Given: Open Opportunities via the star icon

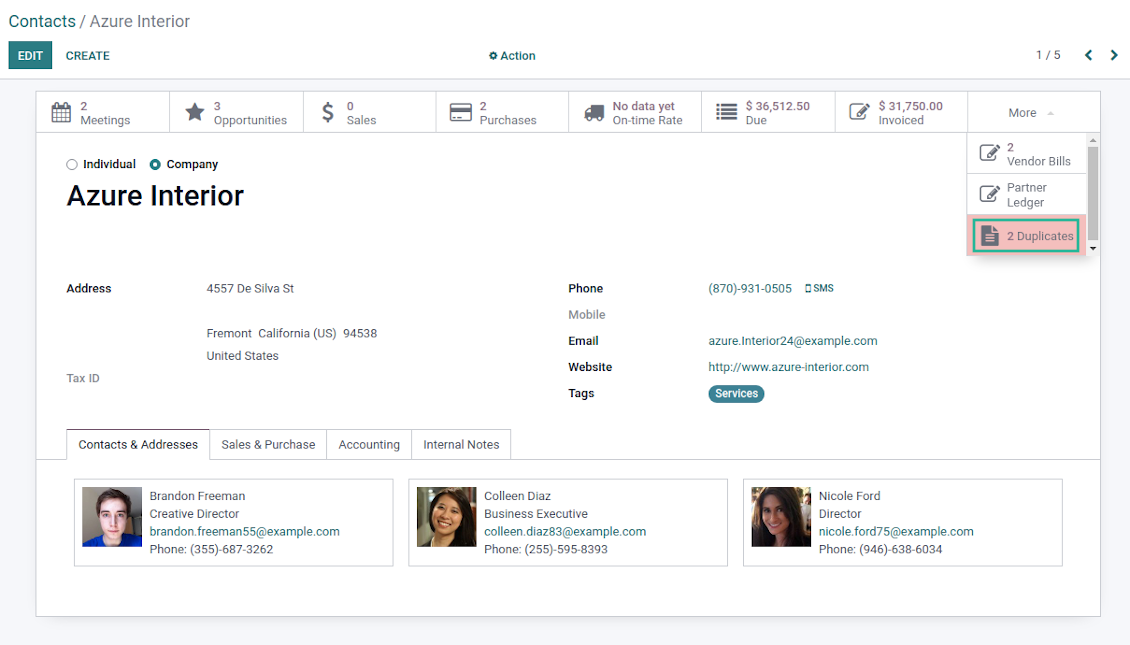Looking at the screenshot, I should pos(195,113).
